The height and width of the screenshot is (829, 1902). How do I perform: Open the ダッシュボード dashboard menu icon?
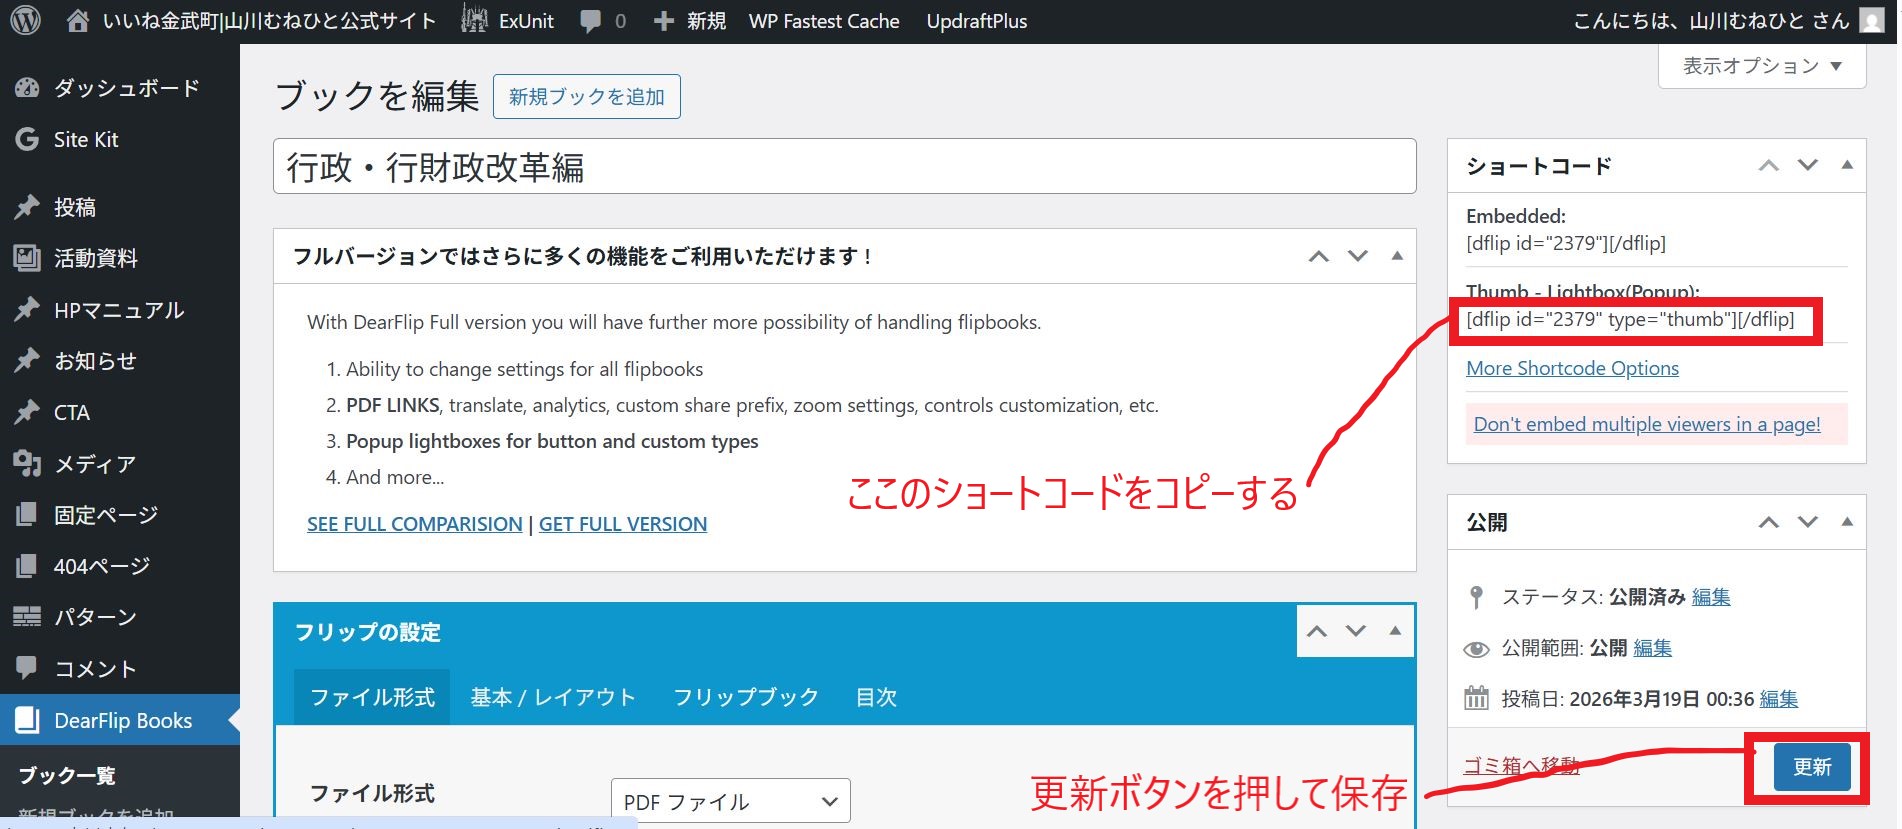27,88
